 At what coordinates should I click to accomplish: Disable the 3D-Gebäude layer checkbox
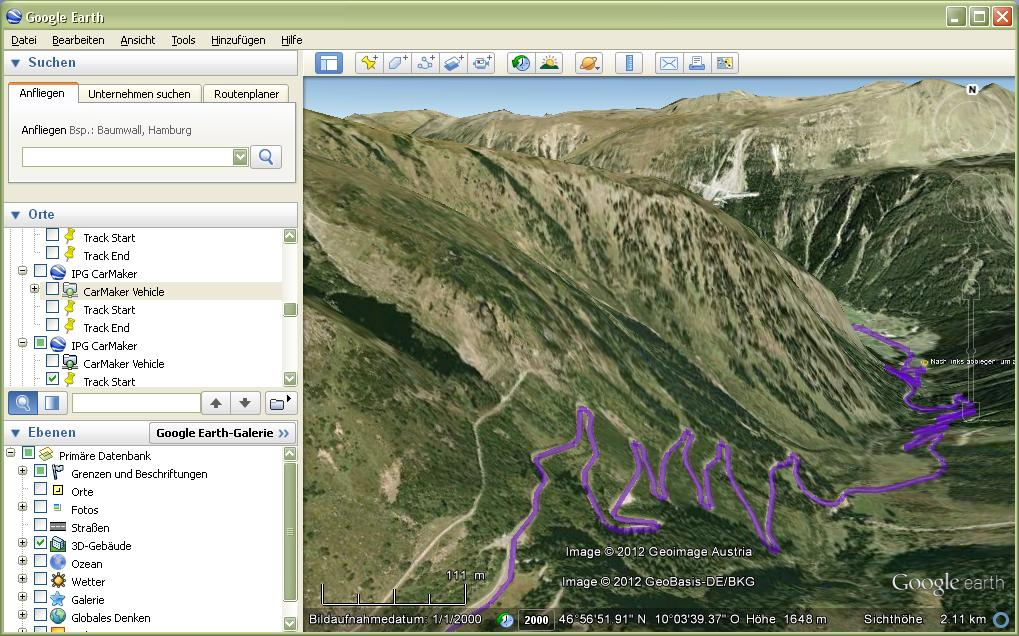point(40,542)
